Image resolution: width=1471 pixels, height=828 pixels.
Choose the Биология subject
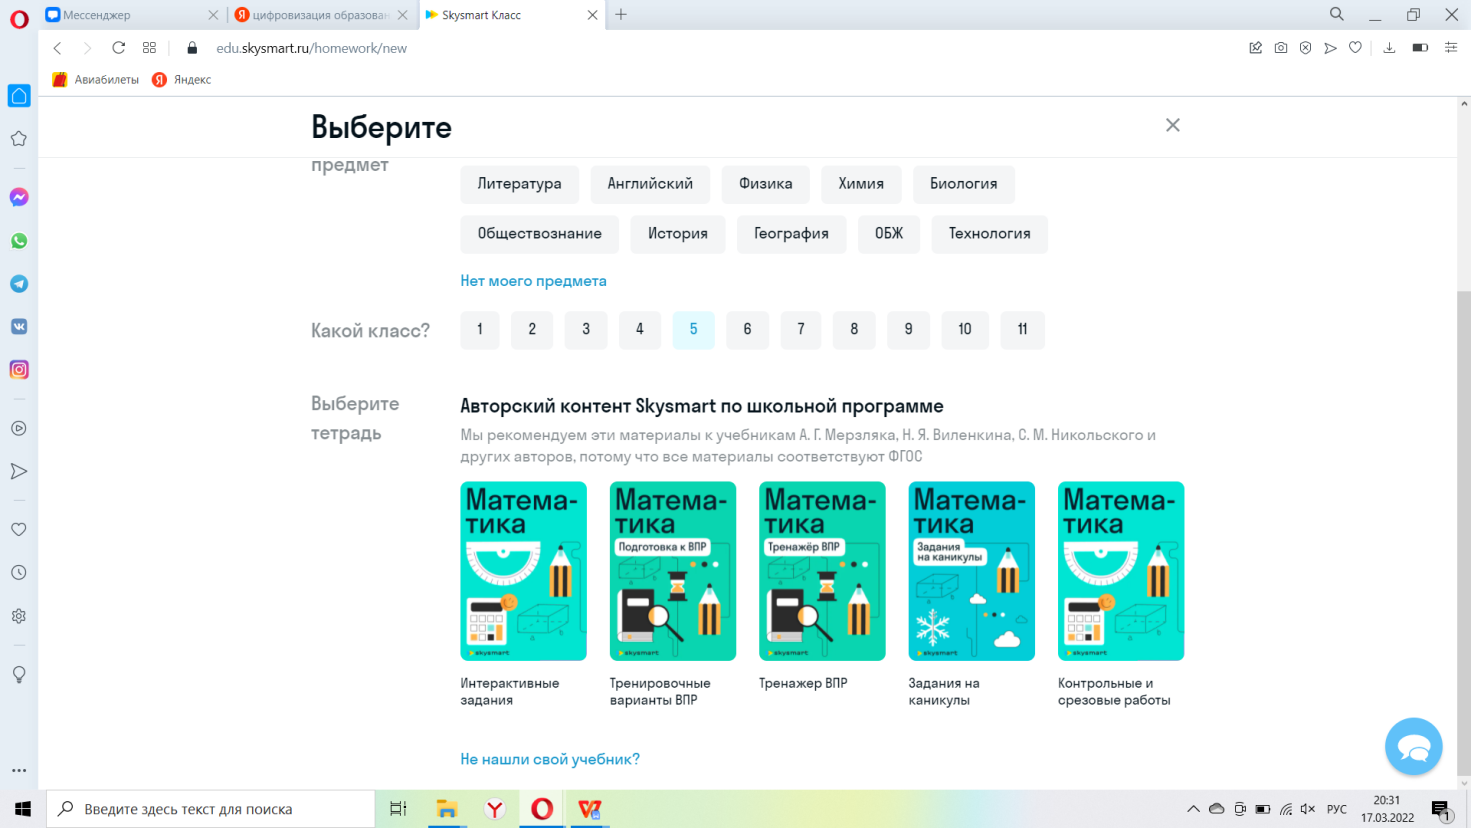964,184
